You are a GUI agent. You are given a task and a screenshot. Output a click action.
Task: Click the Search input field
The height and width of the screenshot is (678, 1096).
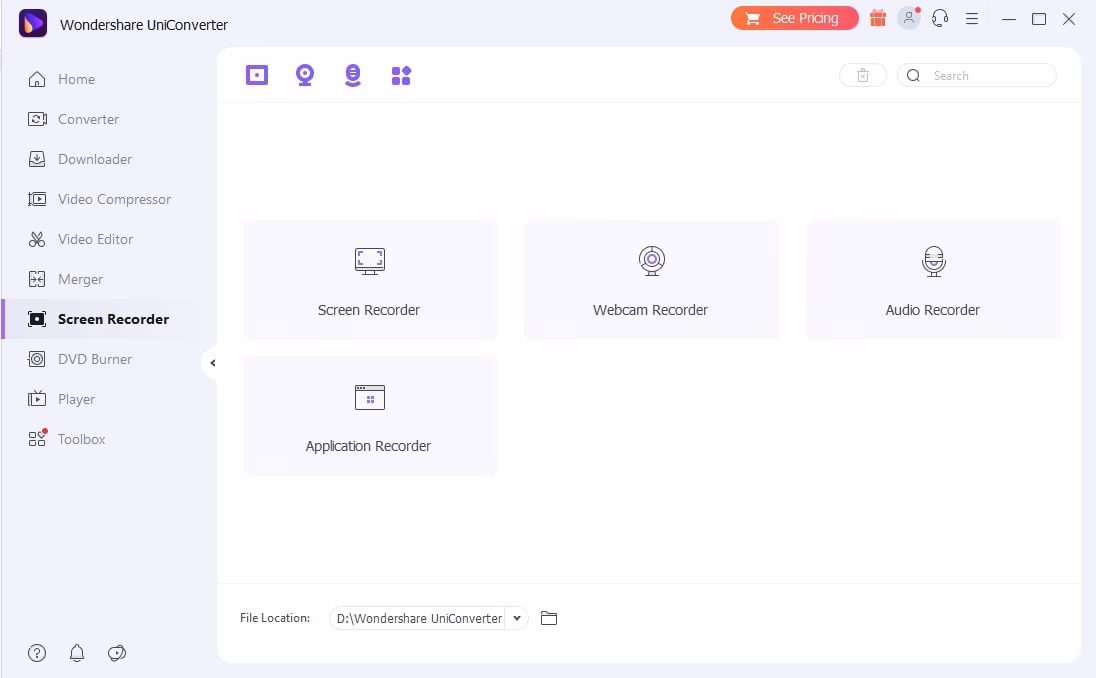point(976,75)
